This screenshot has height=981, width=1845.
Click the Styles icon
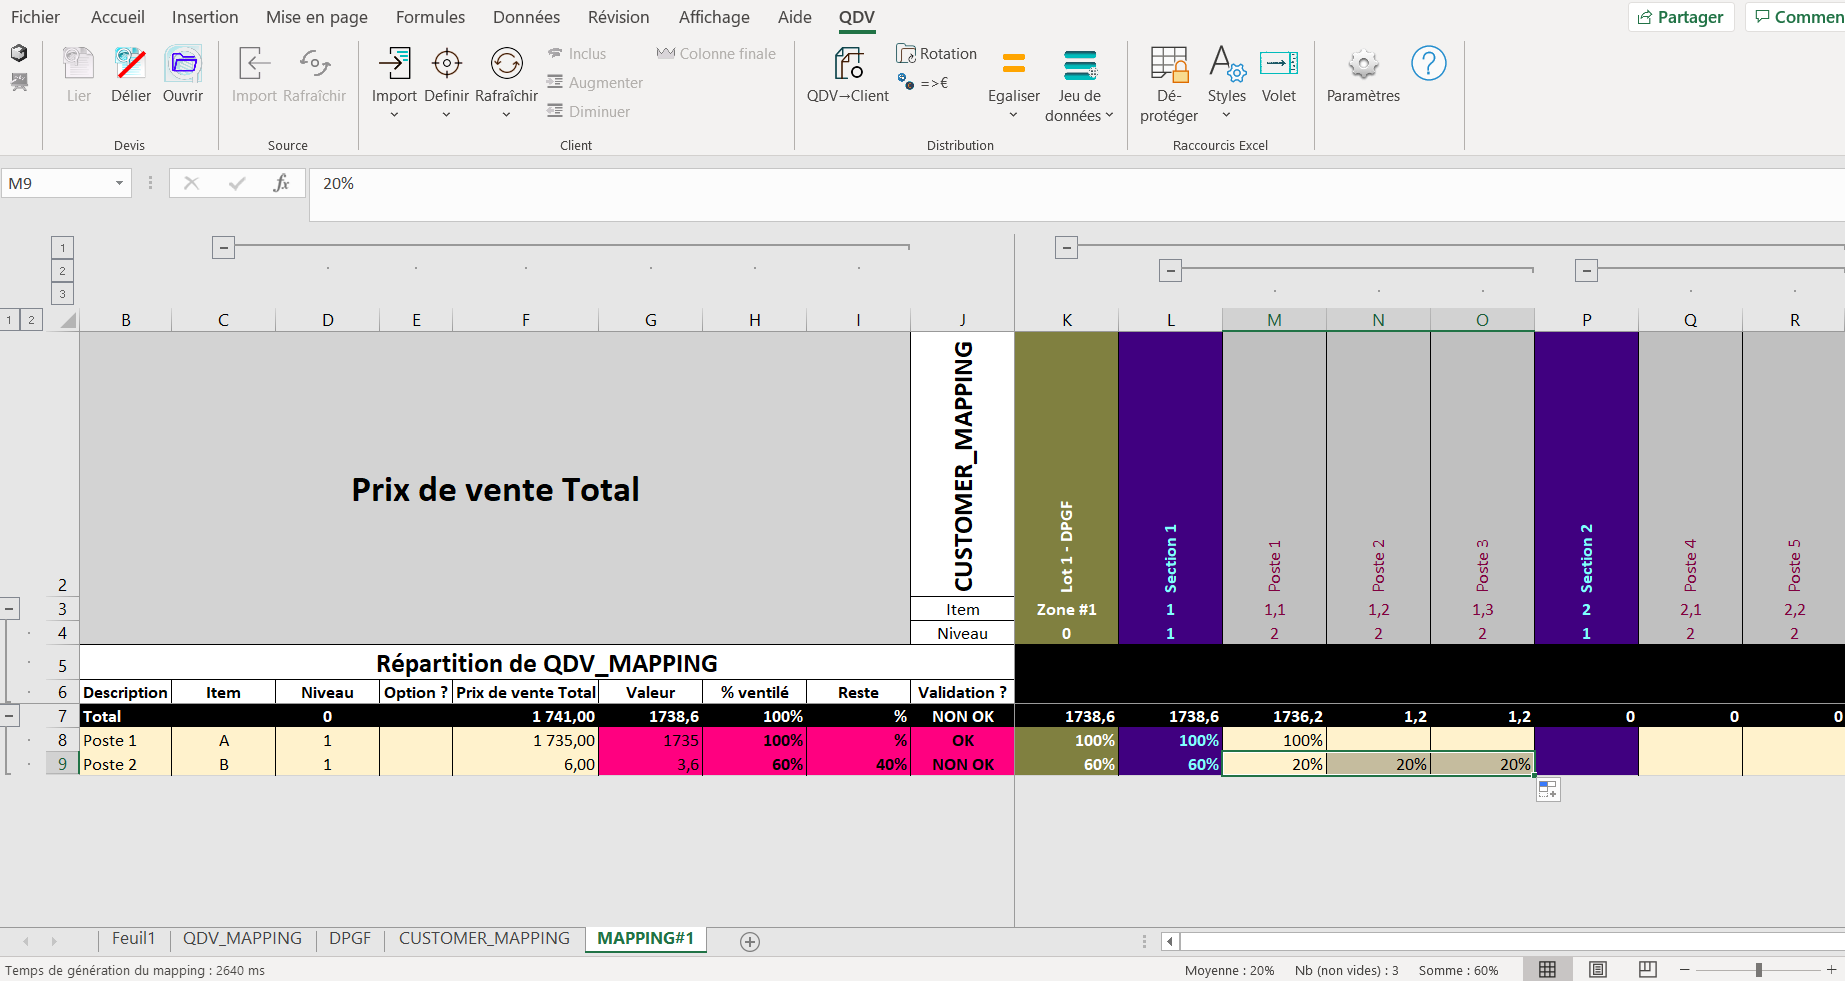(x=1227, y=64)
